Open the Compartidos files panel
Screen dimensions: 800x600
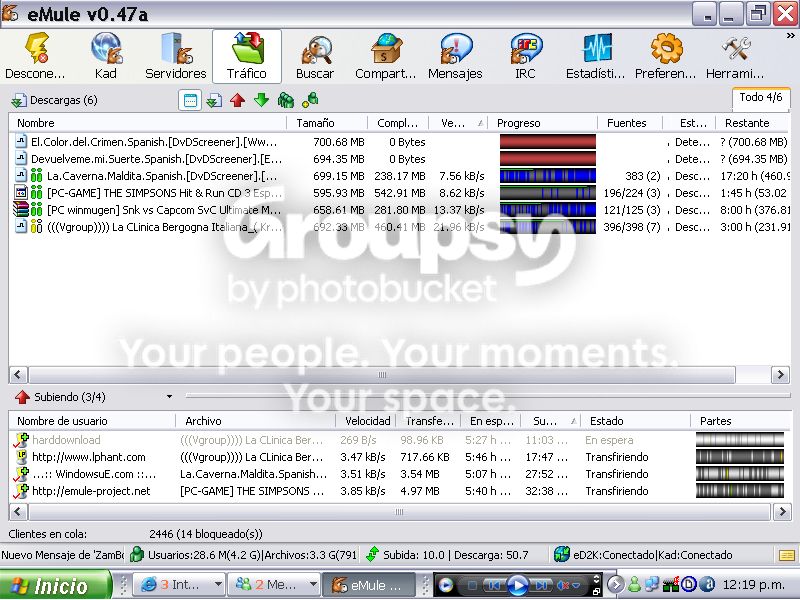(x=386, y=56)
